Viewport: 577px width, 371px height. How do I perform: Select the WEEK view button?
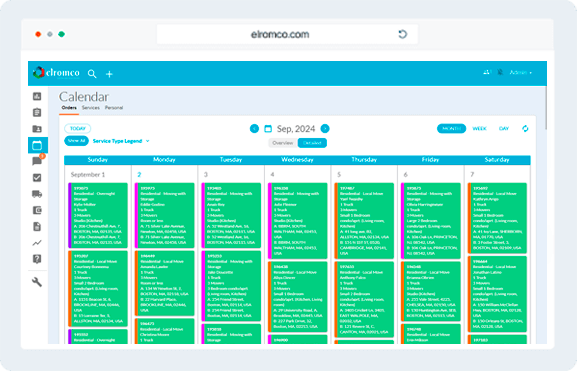point(479,128)
